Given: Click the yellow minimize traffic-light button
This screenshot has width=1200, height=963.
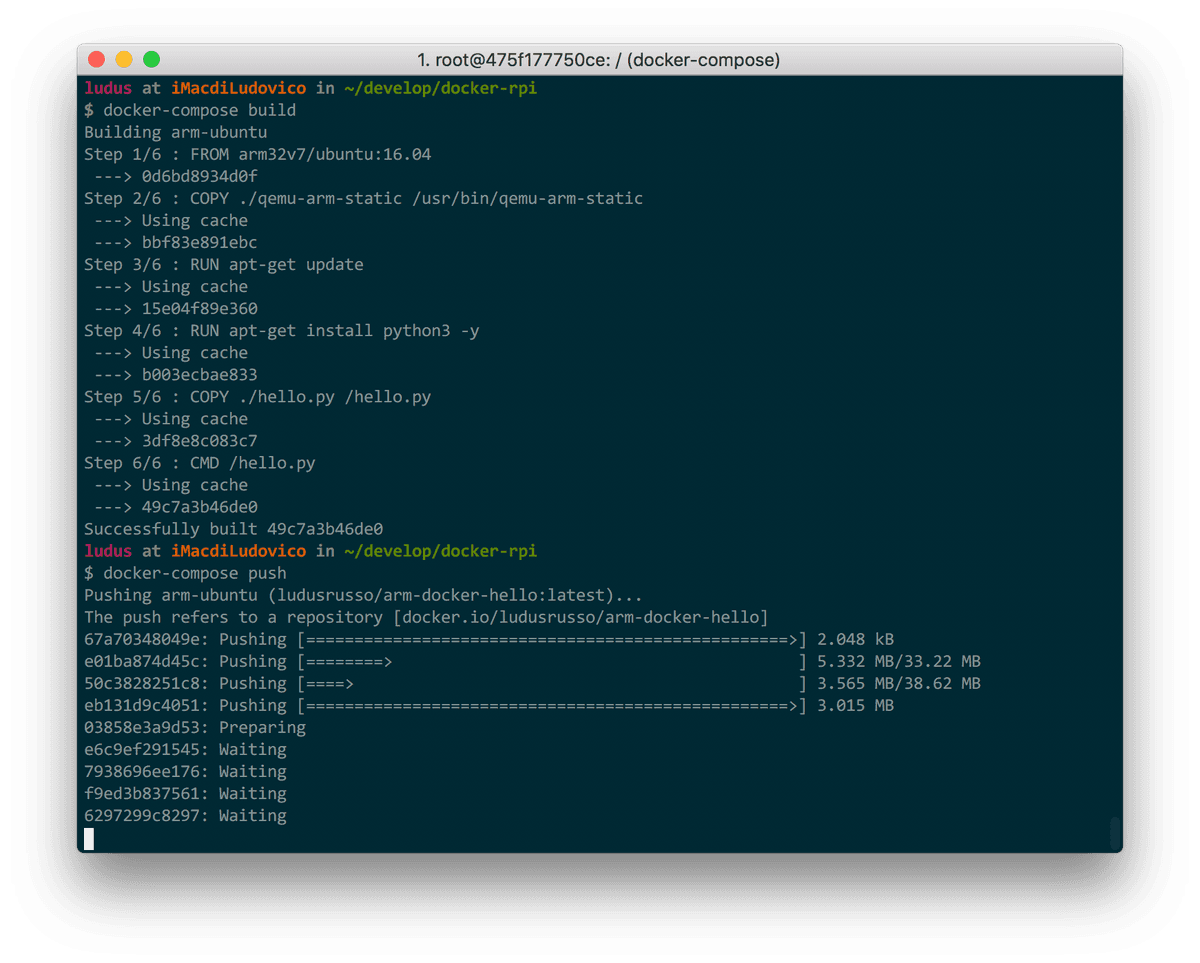Looking at the screenshot, I should [x=122, y=60].
